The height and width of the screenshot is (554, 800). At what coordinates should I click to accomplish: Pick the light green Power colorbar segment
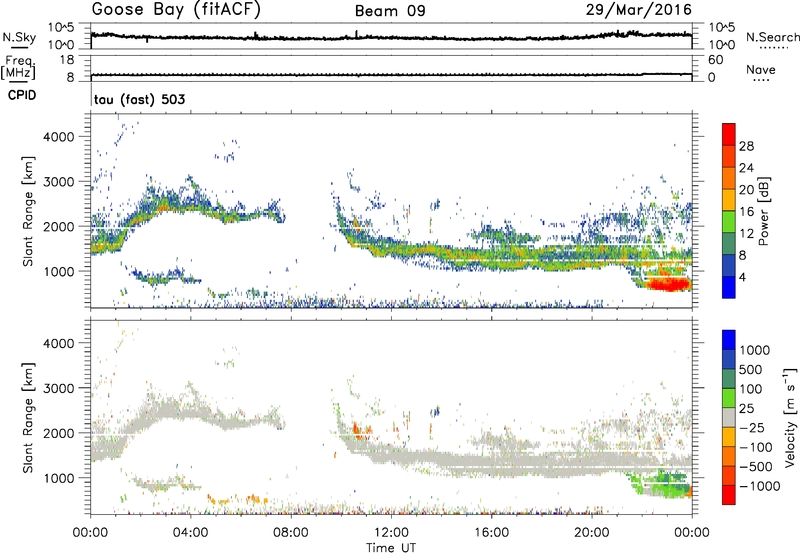[729, 222]
